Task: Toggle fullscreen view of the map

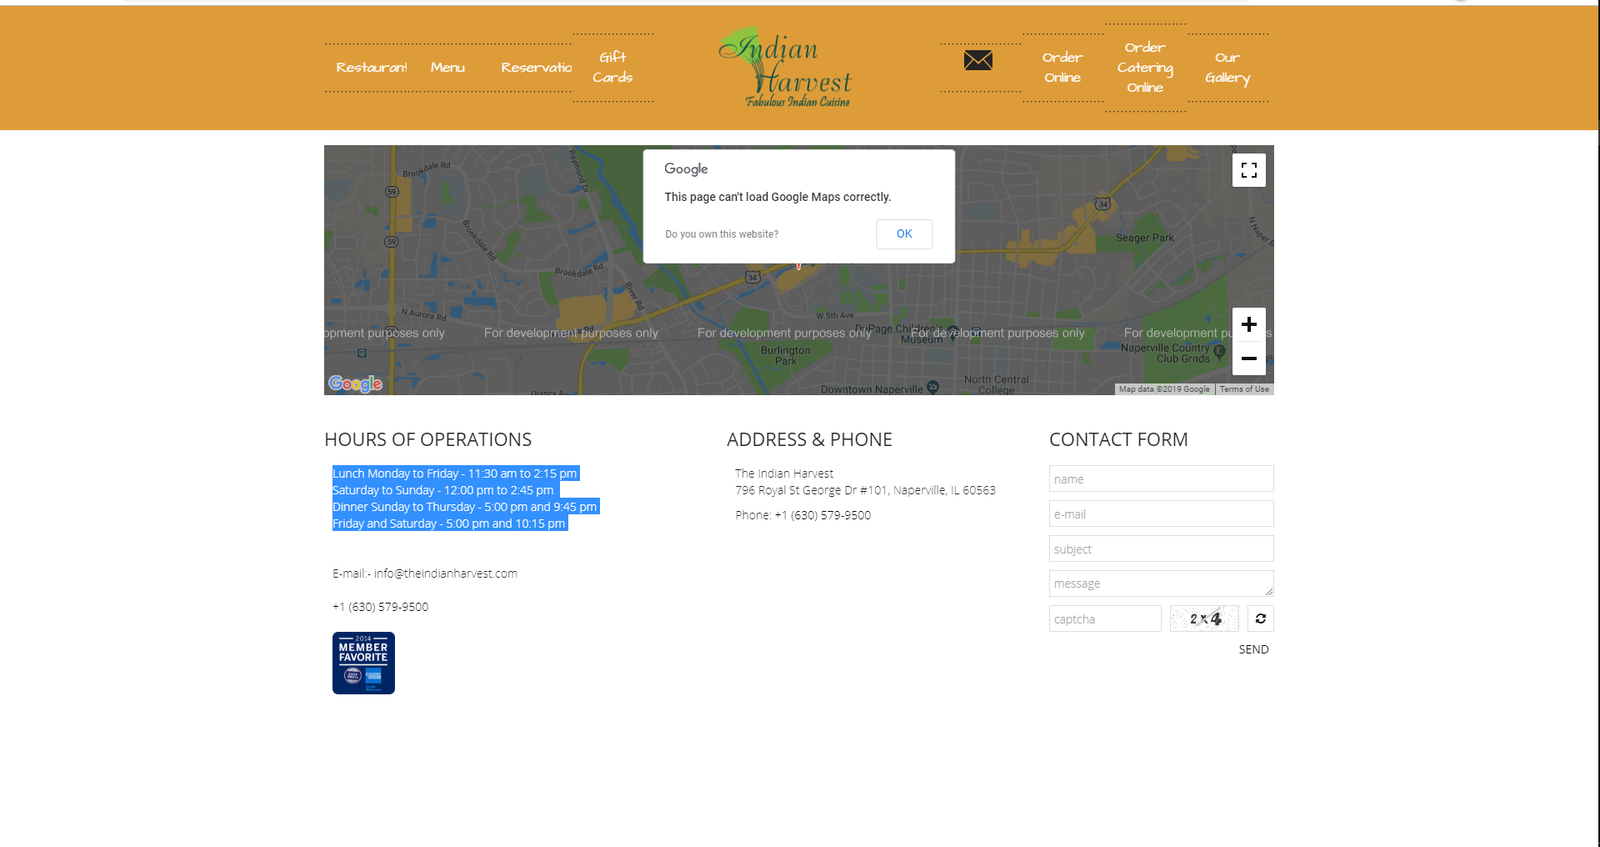Action: [x=1249, y=170]
